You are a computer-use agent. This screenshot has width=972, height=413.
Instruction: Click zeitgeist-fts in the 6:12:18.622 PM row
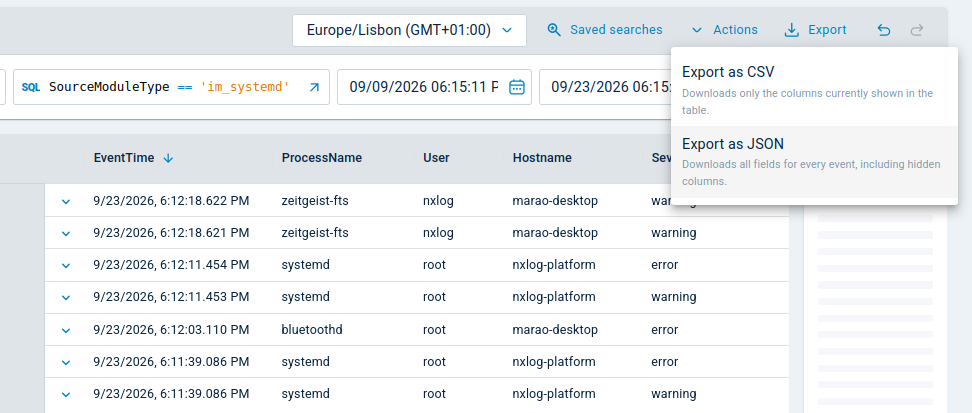(x=315, y=201)
